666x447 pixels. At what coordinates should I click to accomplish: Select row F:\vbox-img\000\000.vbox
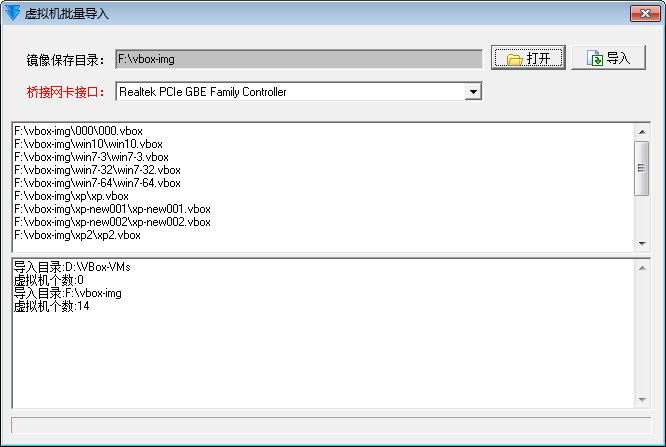79,131
